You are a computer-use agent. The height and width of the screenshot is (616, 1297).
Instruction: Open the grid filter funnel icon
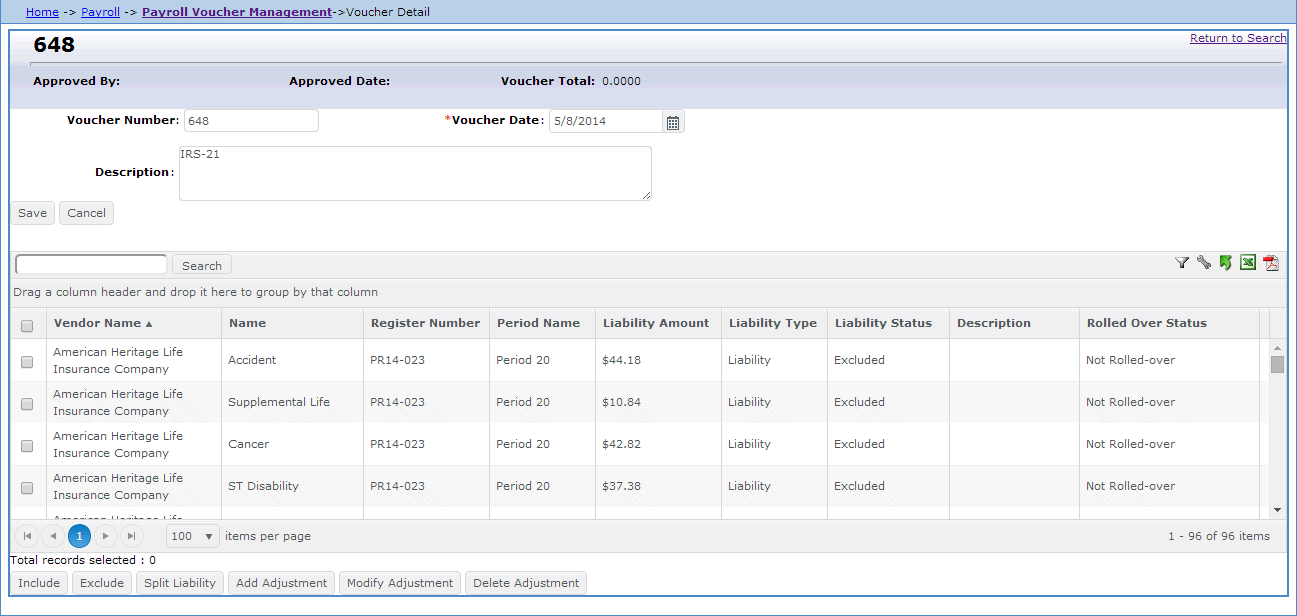point(1181,262)
